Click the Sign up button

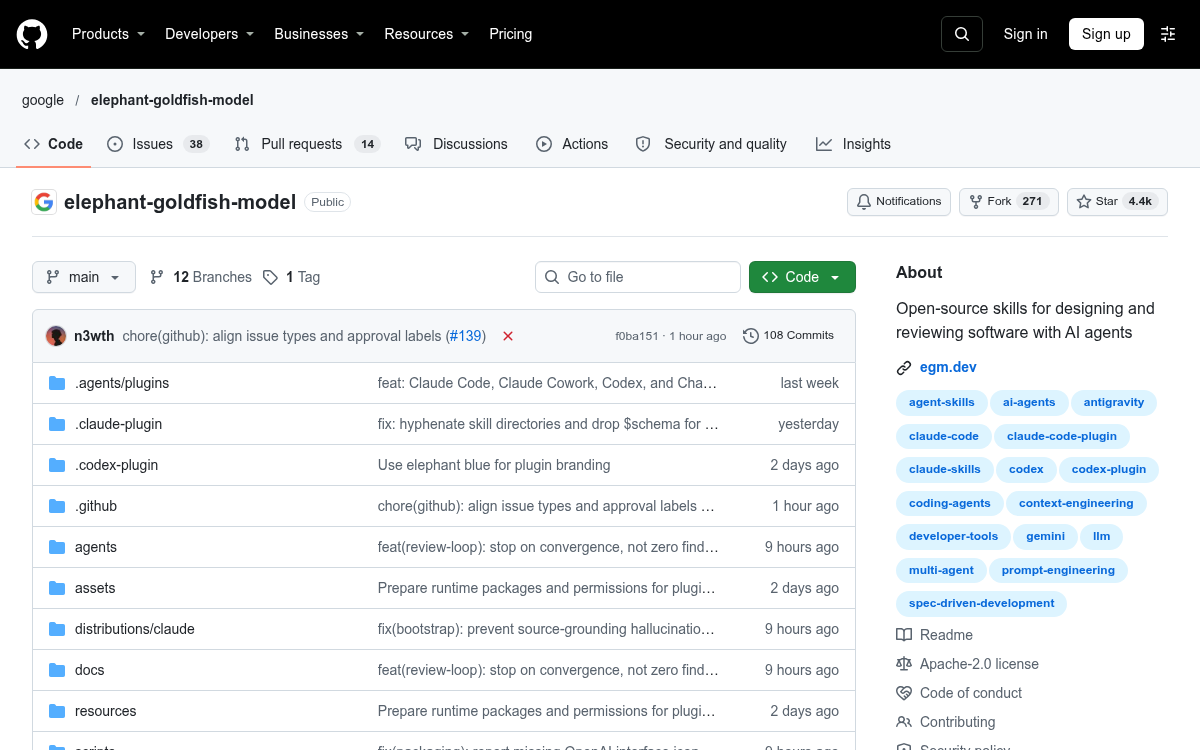[1106, 34]
